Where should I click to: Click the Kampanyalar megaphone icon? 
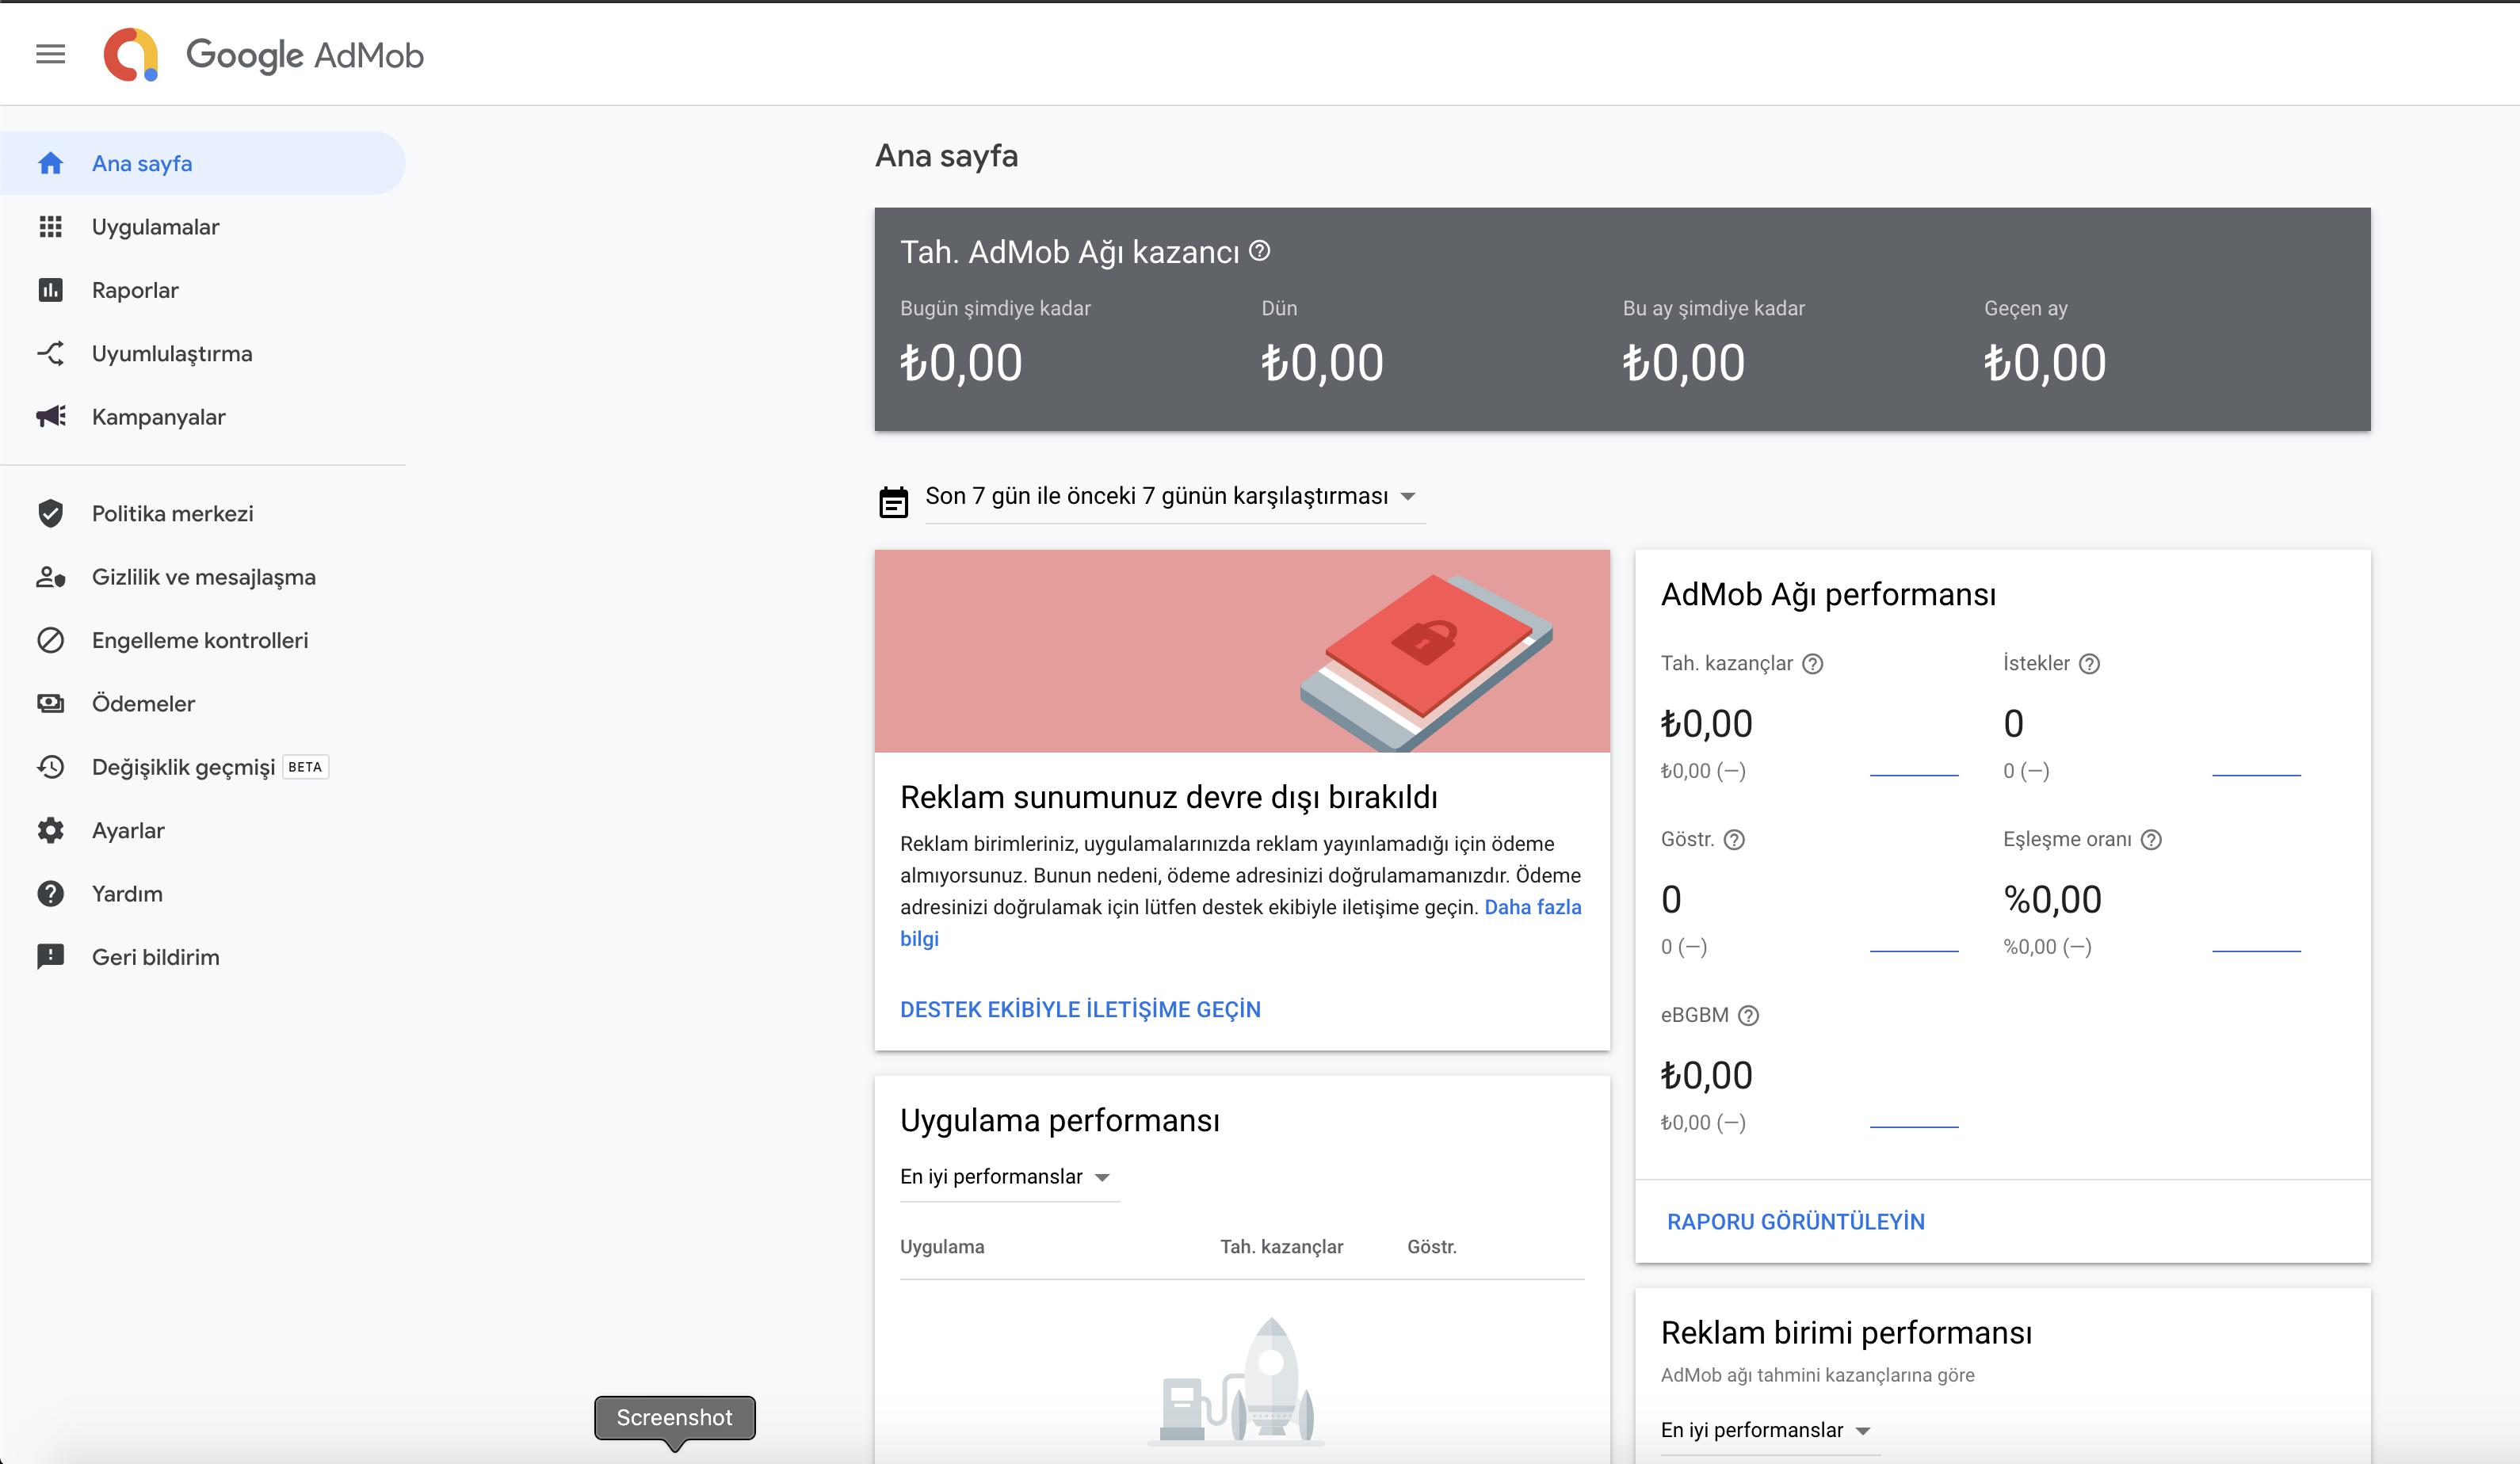pos(50,416)
